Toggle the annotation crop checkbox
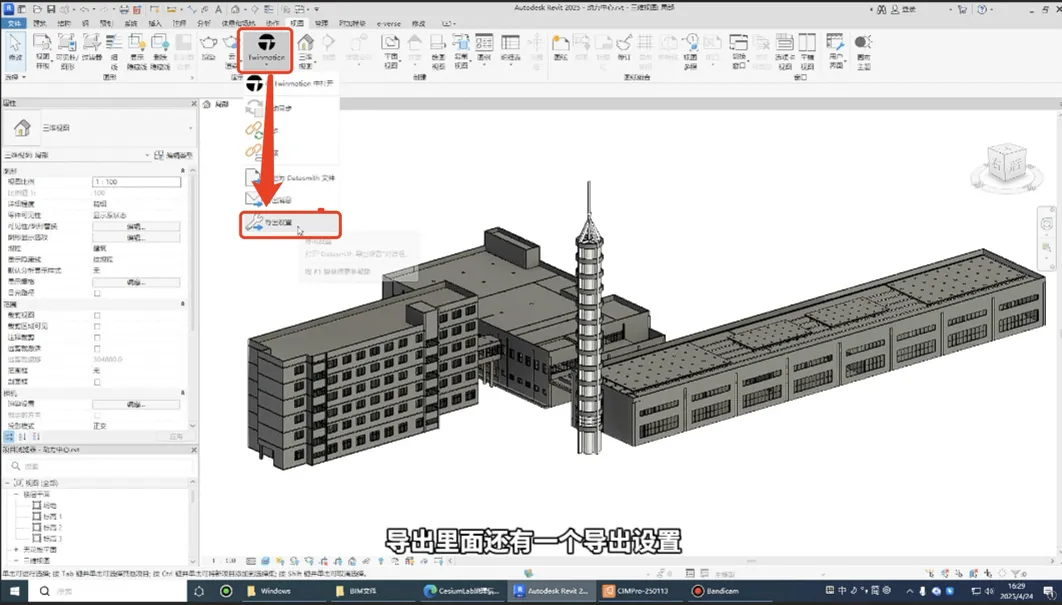The height and width of the screenshot is (605, 1062). [97, 337]
